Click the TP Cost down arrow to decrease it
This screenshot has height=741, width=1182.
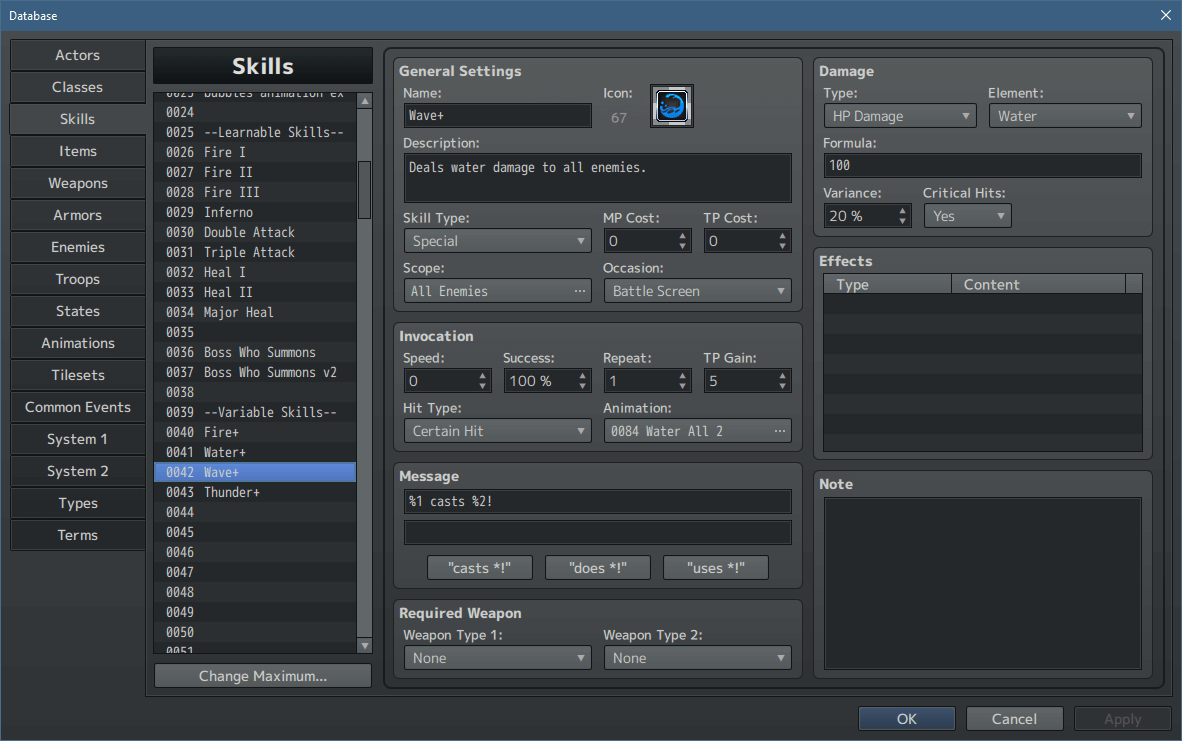click(782, 245)
